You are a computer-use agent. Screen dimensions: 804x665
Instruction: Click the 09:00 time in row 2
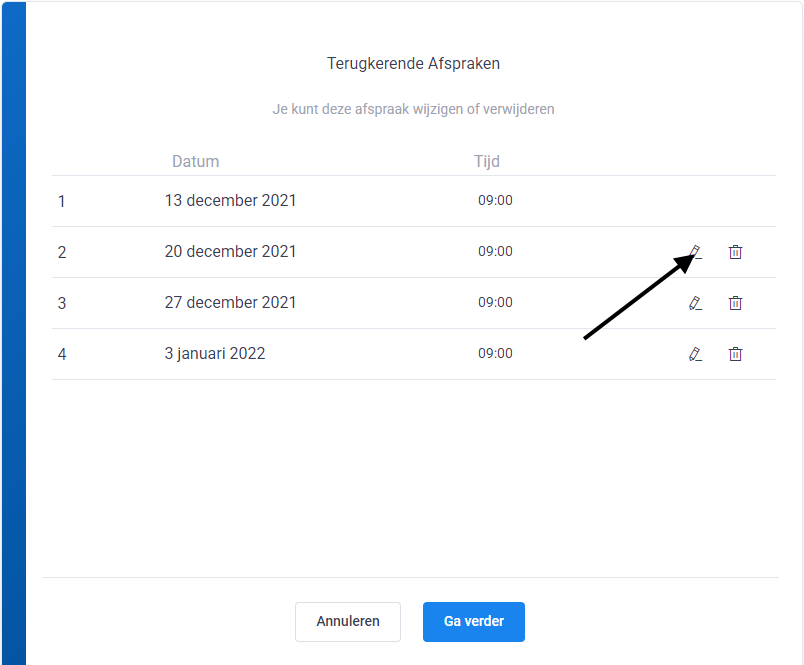495,251
